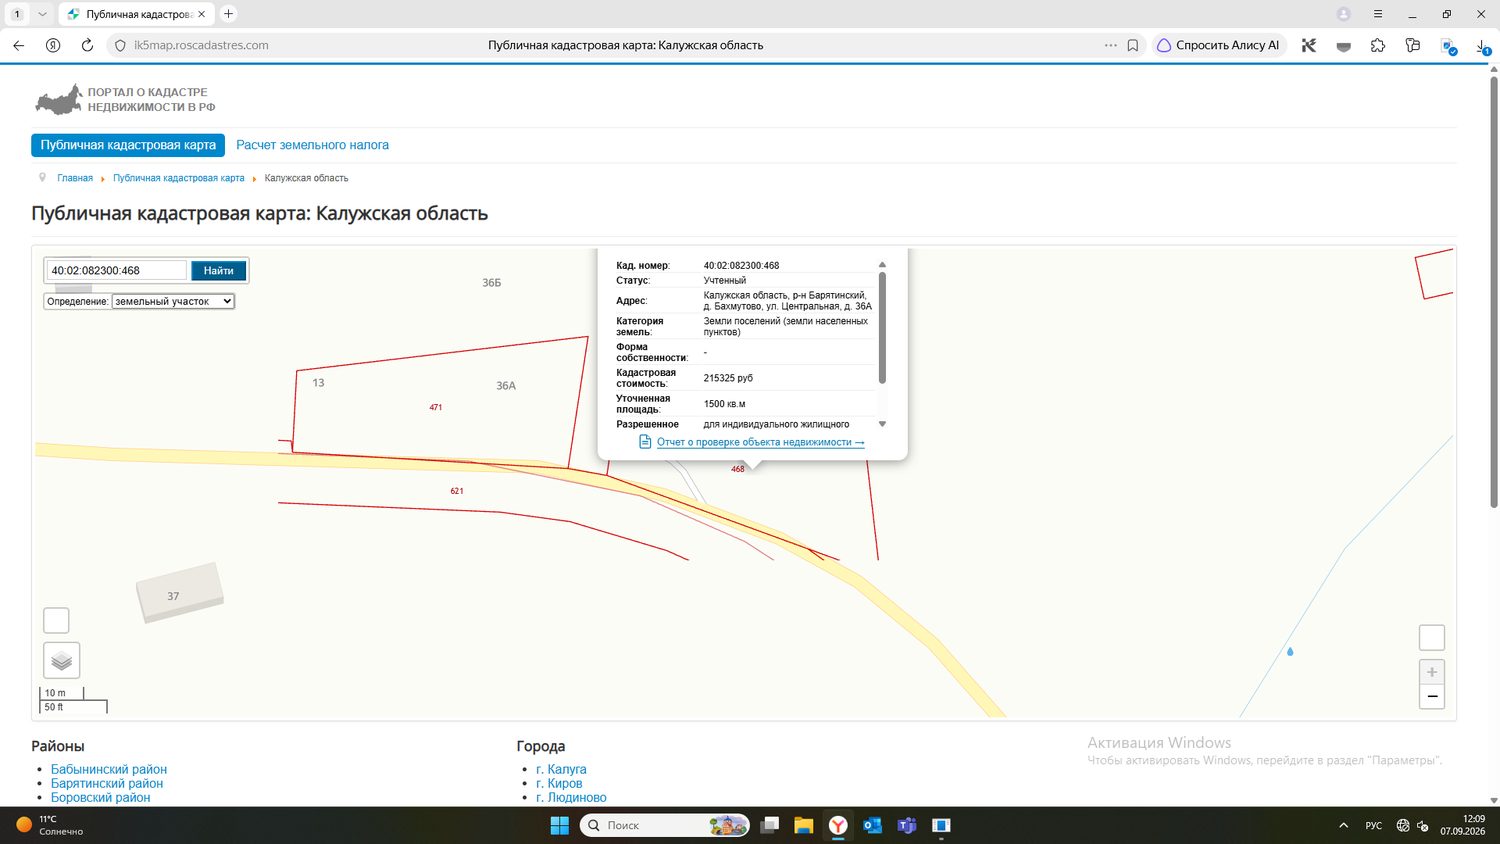Open the downloads arrow icon
Image resolution: width=1500 pixels, height=844 pixels.
[x=1483, y=45]
